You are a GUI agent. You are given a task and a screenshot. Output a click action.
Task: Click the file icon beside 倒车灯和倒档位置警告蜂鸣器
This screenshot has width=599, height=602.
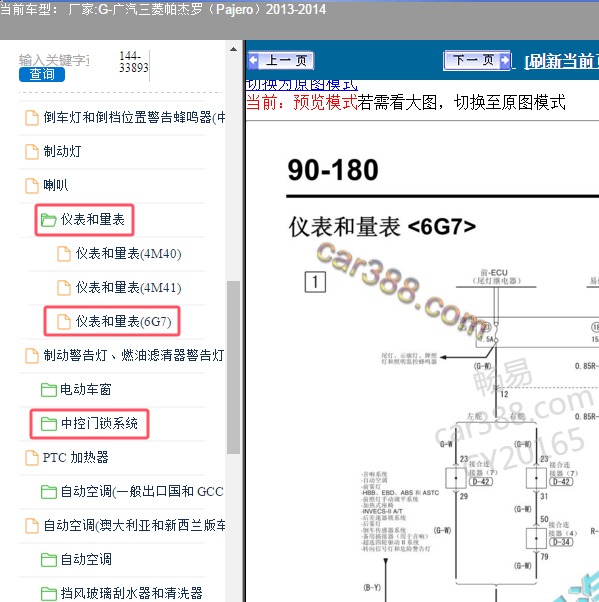click(x=32, y=118)
